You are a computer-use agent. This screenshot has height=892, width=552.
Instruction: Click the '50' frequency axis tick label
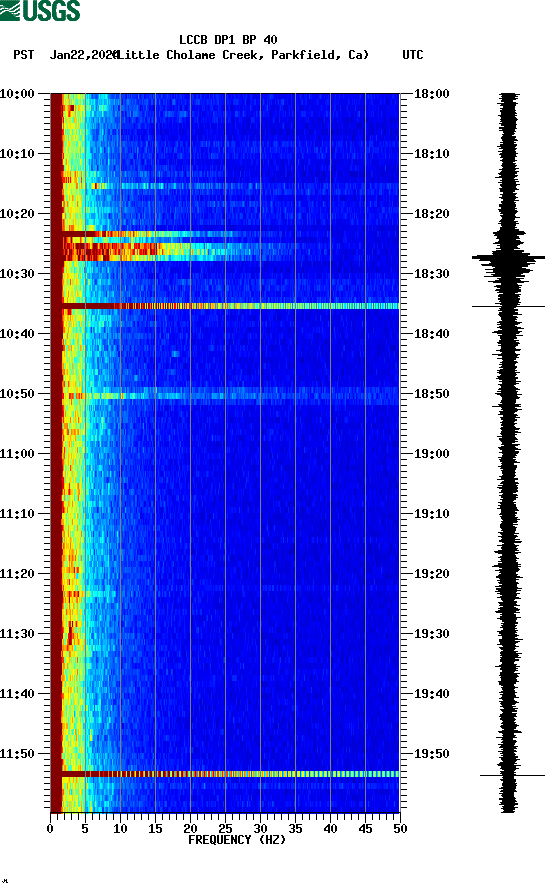coord(400,829)
